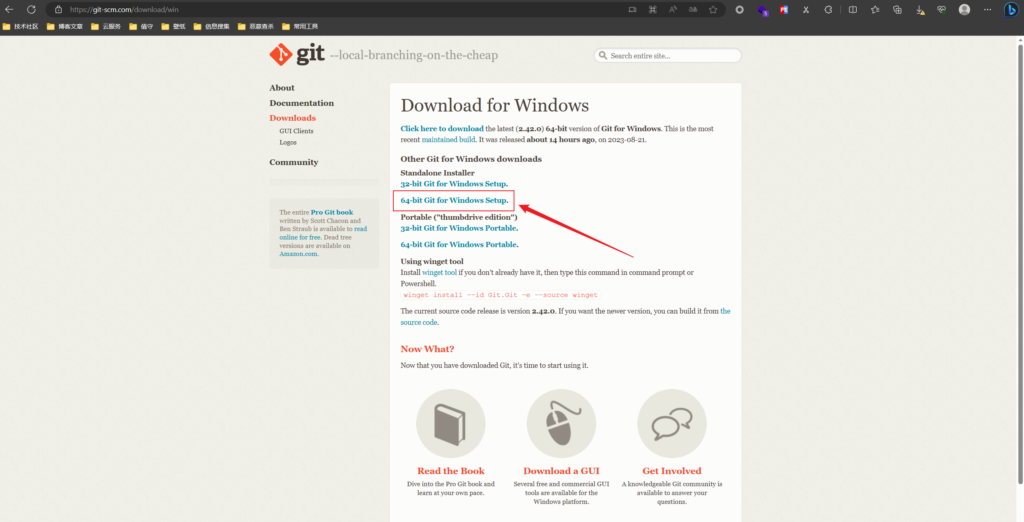
Task: Download 64-bit Git for Windows Portable
Action: point(458,244)
